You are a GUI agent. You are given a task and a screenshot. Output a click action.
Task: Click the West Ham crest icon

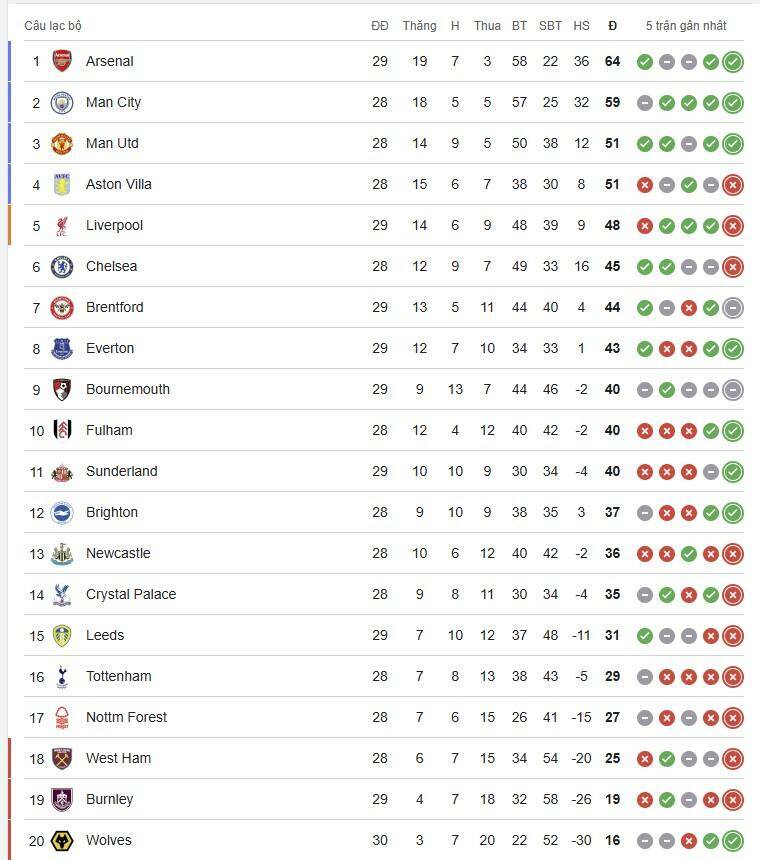click(62, 758)
